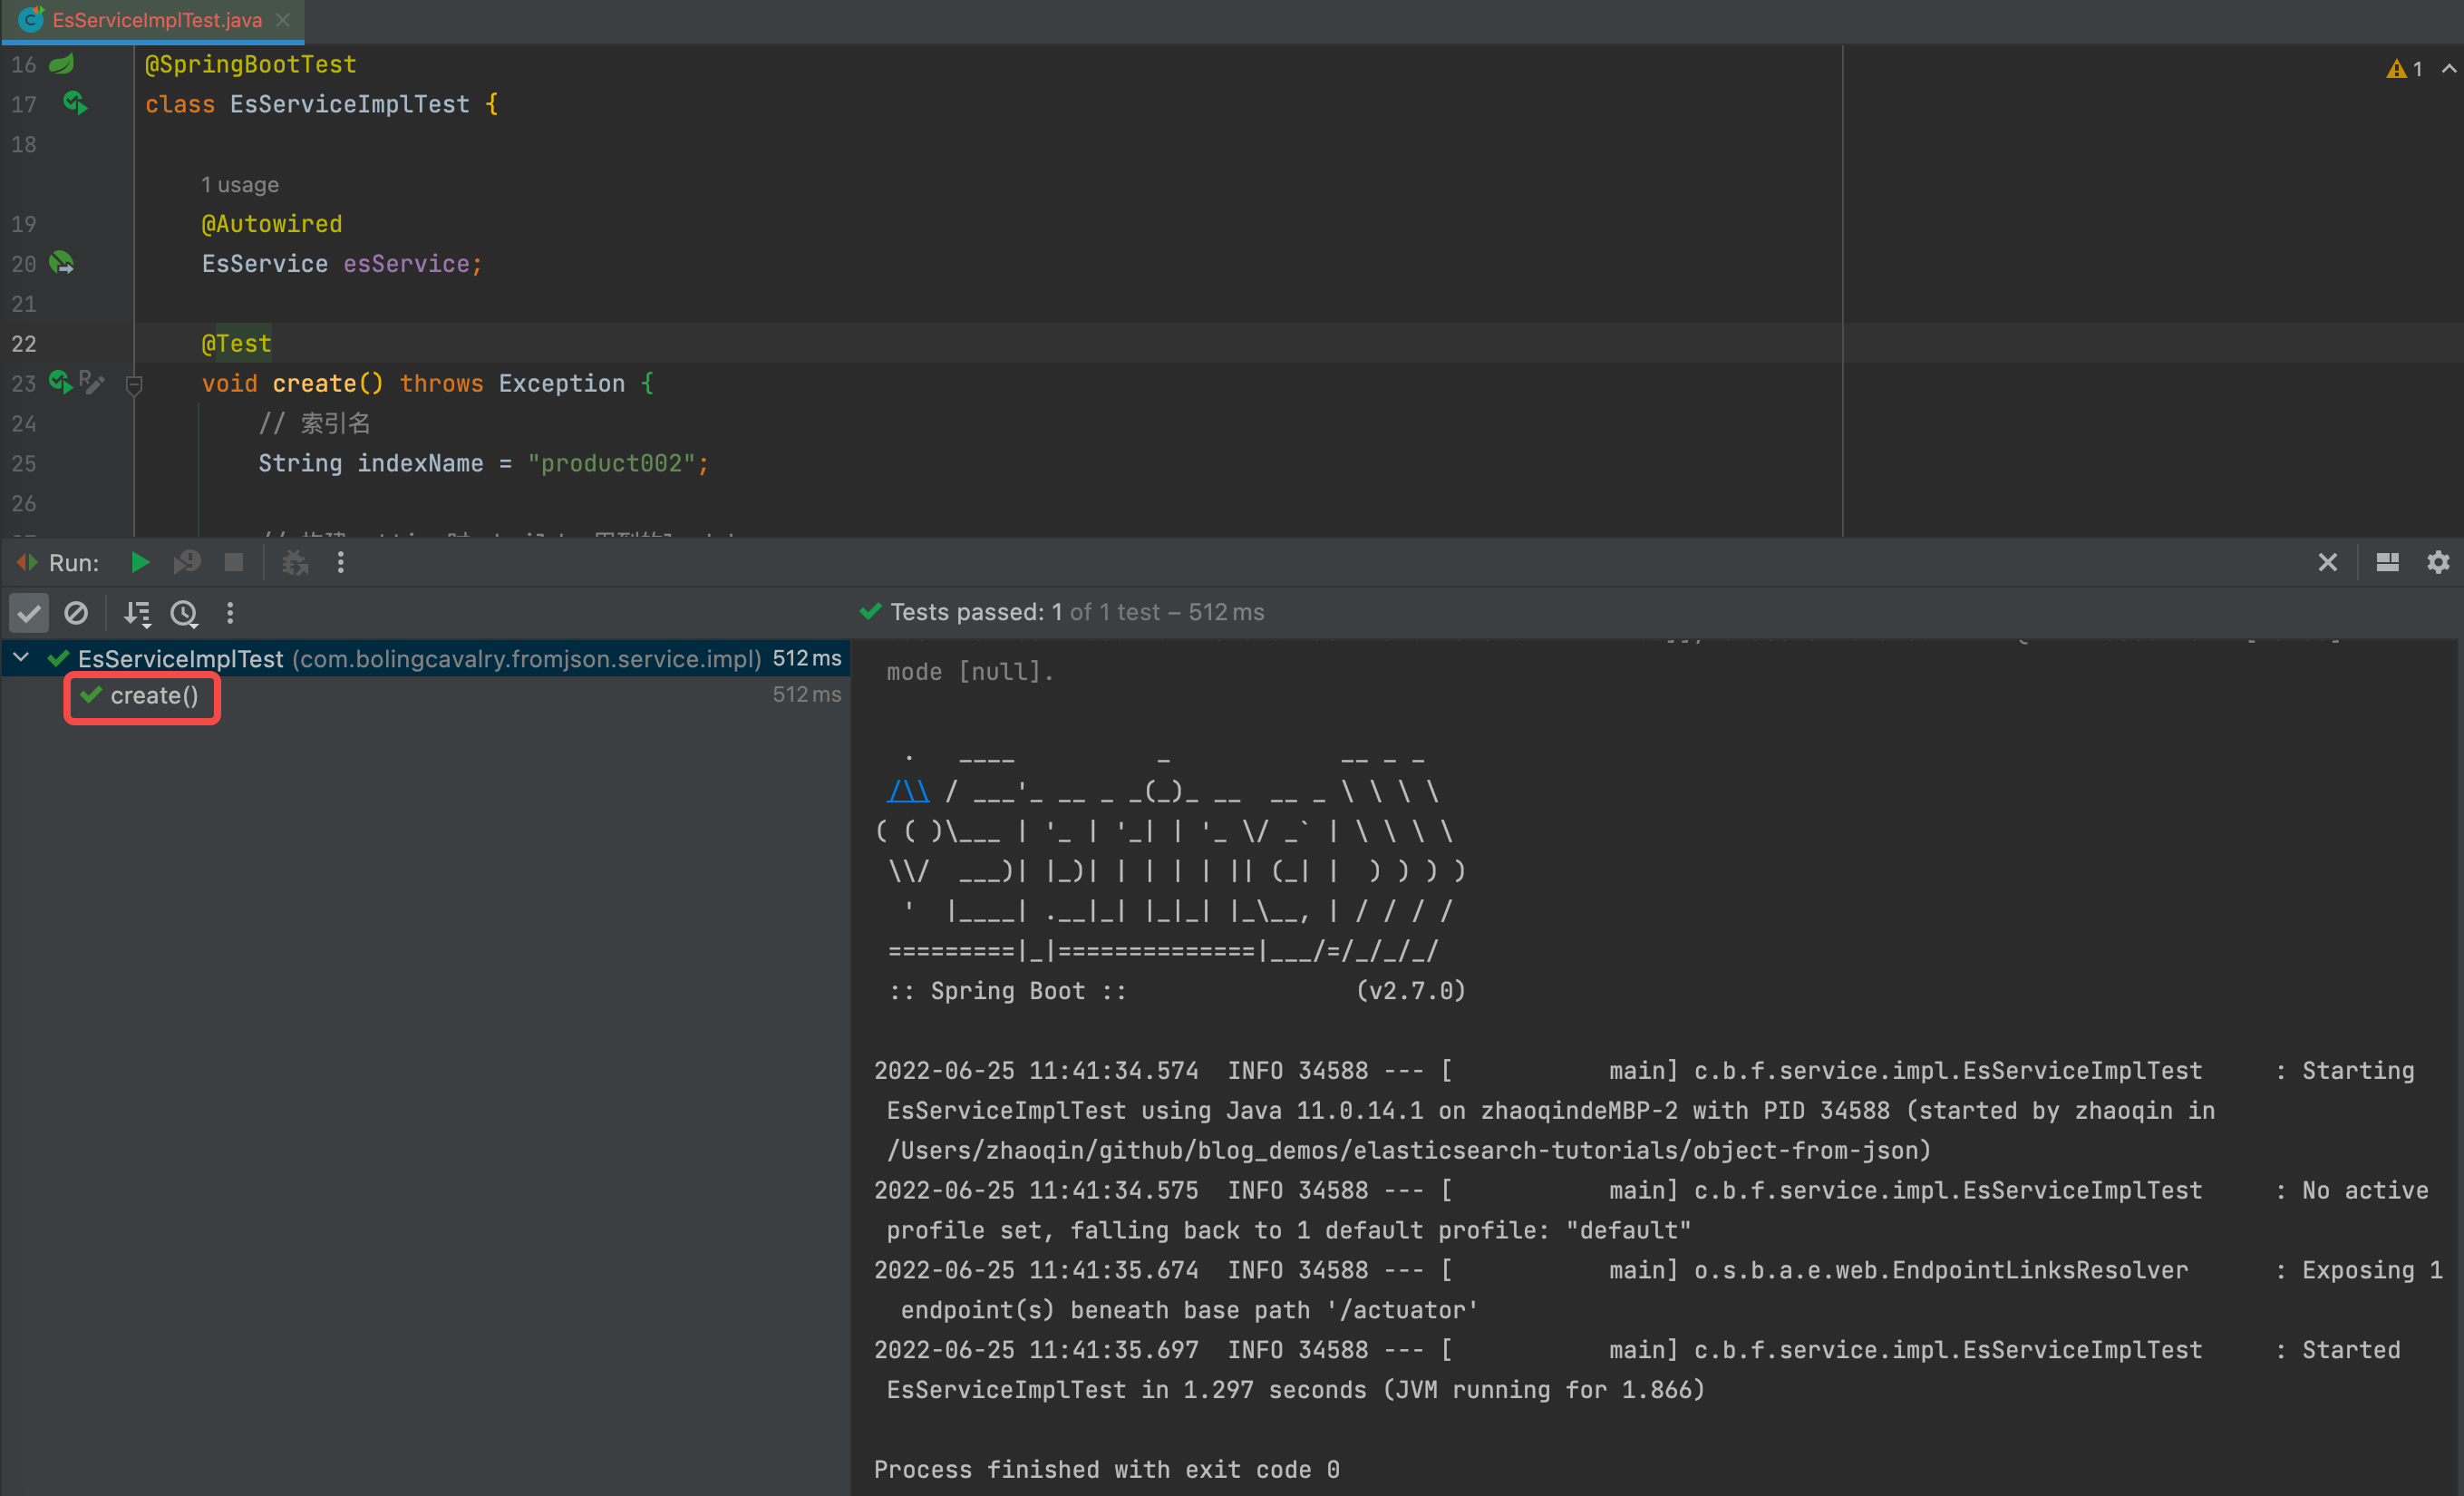Open Run panel settings gear
Screen dimensions: 2464x1496
click(x=2438, y=563)
